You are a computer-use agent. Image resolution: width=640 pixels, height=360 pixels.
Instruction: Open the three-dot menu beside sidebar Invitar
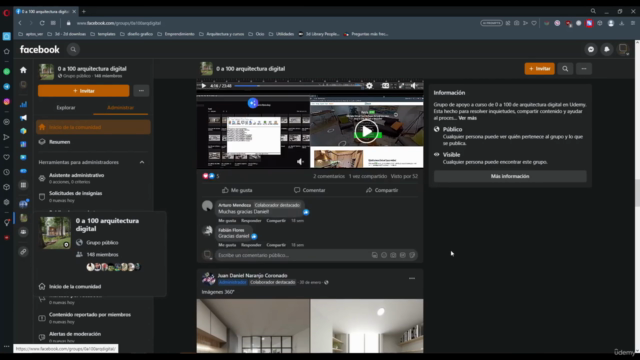coord(141,91)
